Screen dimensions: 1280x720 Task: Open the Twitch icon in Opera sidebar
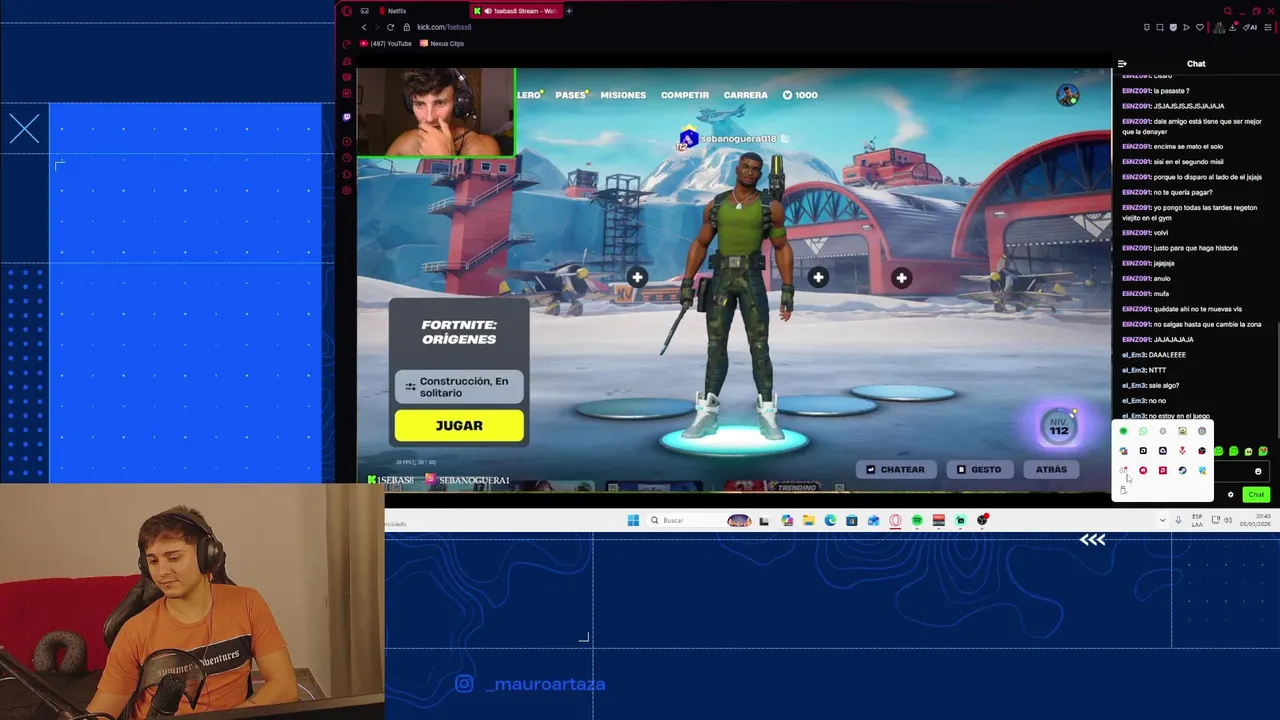(347, 117)
